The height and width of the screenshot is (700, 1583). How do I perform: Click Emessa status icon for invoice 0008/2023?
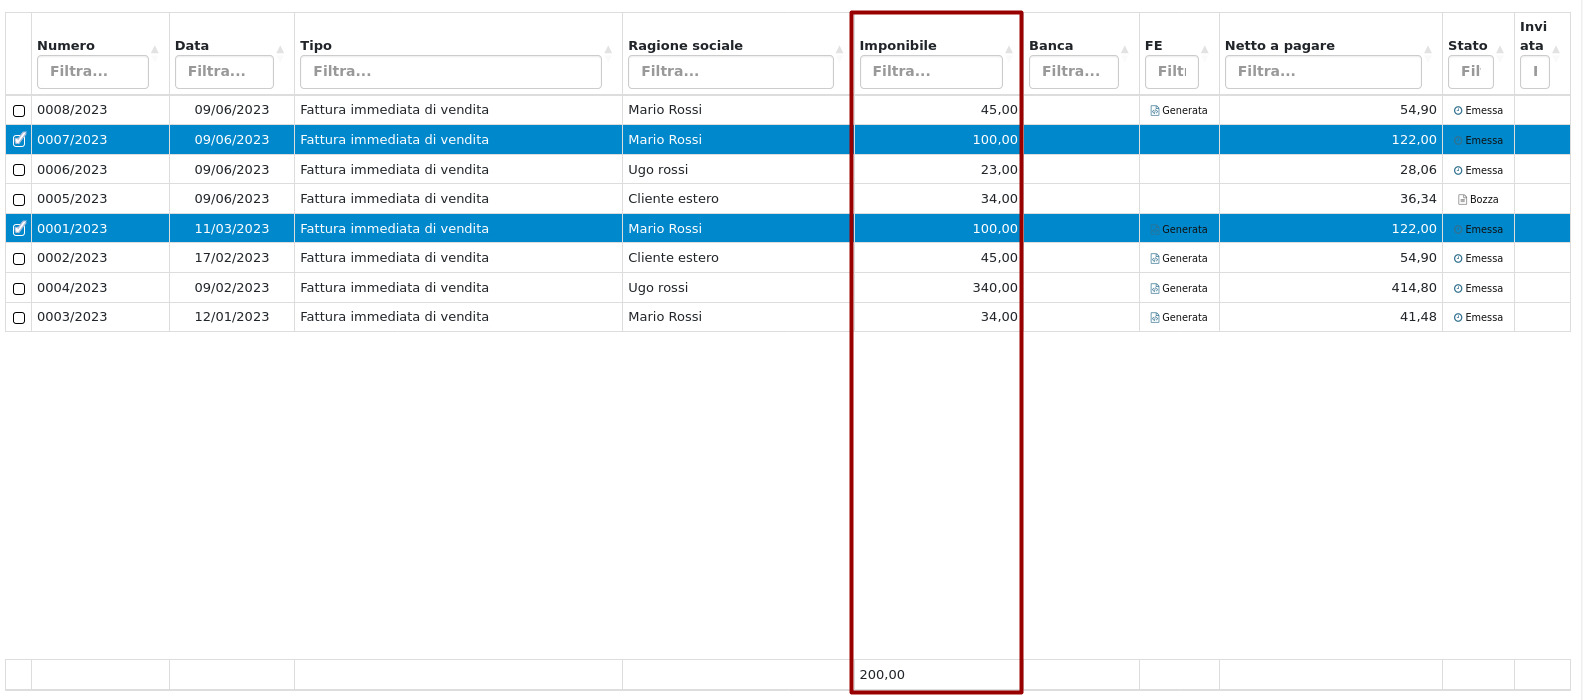coord(1458,111)
